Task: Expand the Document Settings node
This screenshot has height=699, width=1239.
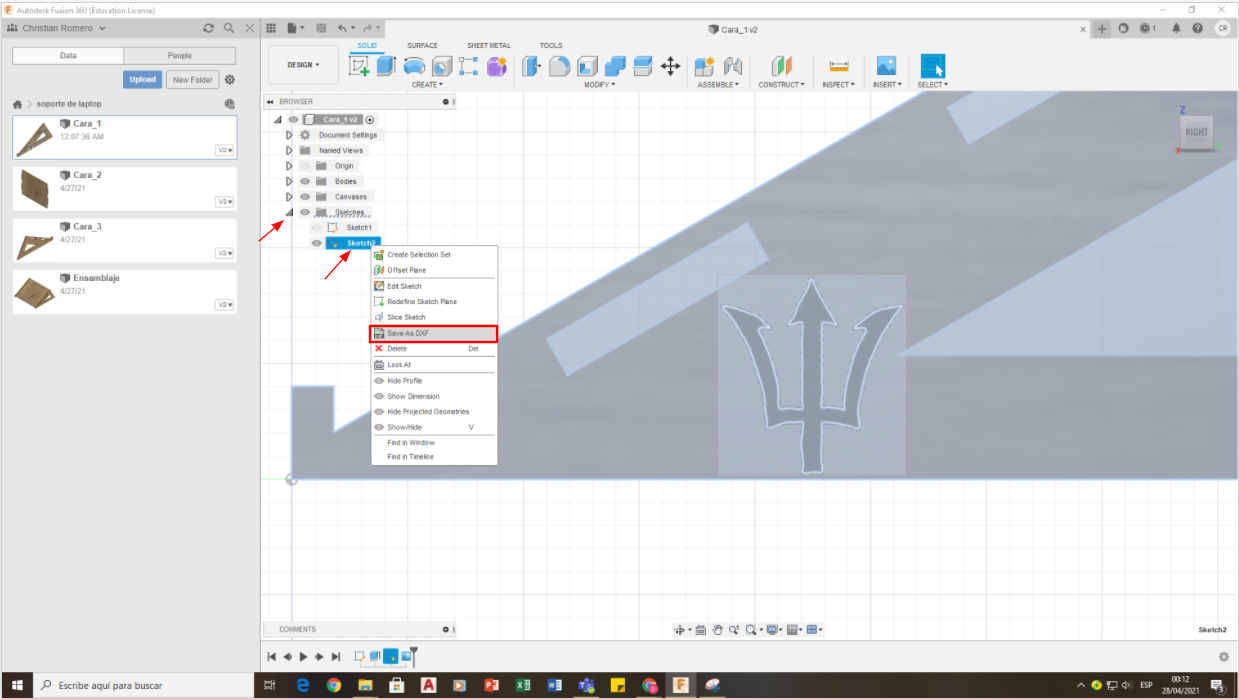Action: (x=289, y=135)
